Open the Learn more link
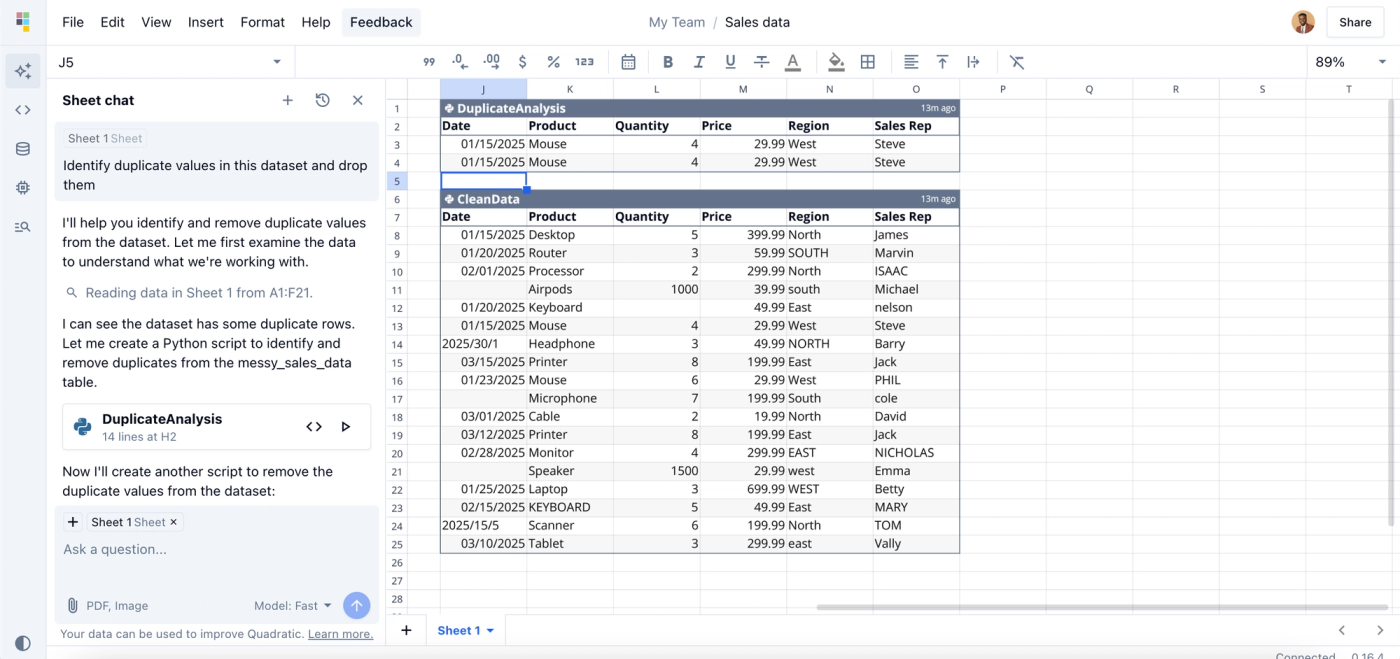 coord(340,634)
